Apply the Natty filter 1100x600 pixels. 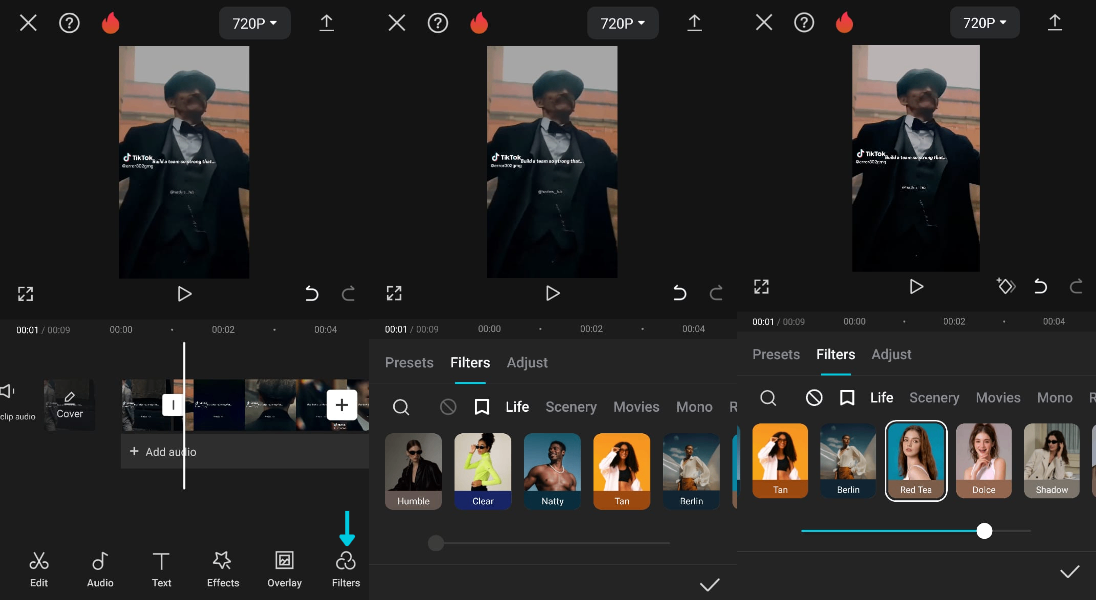(x=552, y=471)
